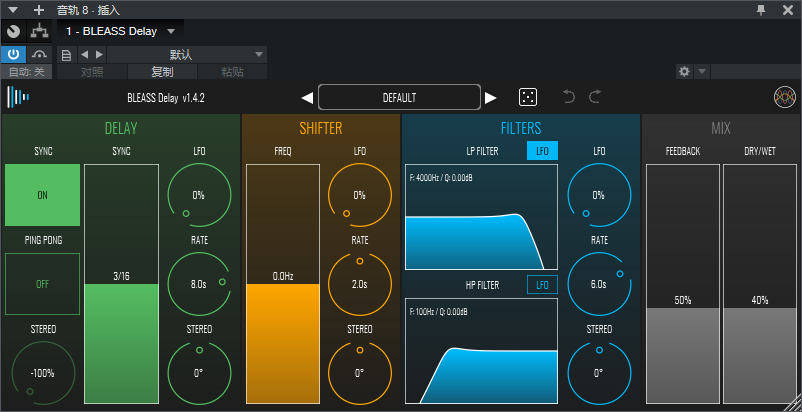The width and height of the screenshot is (802, 412).
Task: Open the 默认 preset dropdown
Action: pos(187,55)
